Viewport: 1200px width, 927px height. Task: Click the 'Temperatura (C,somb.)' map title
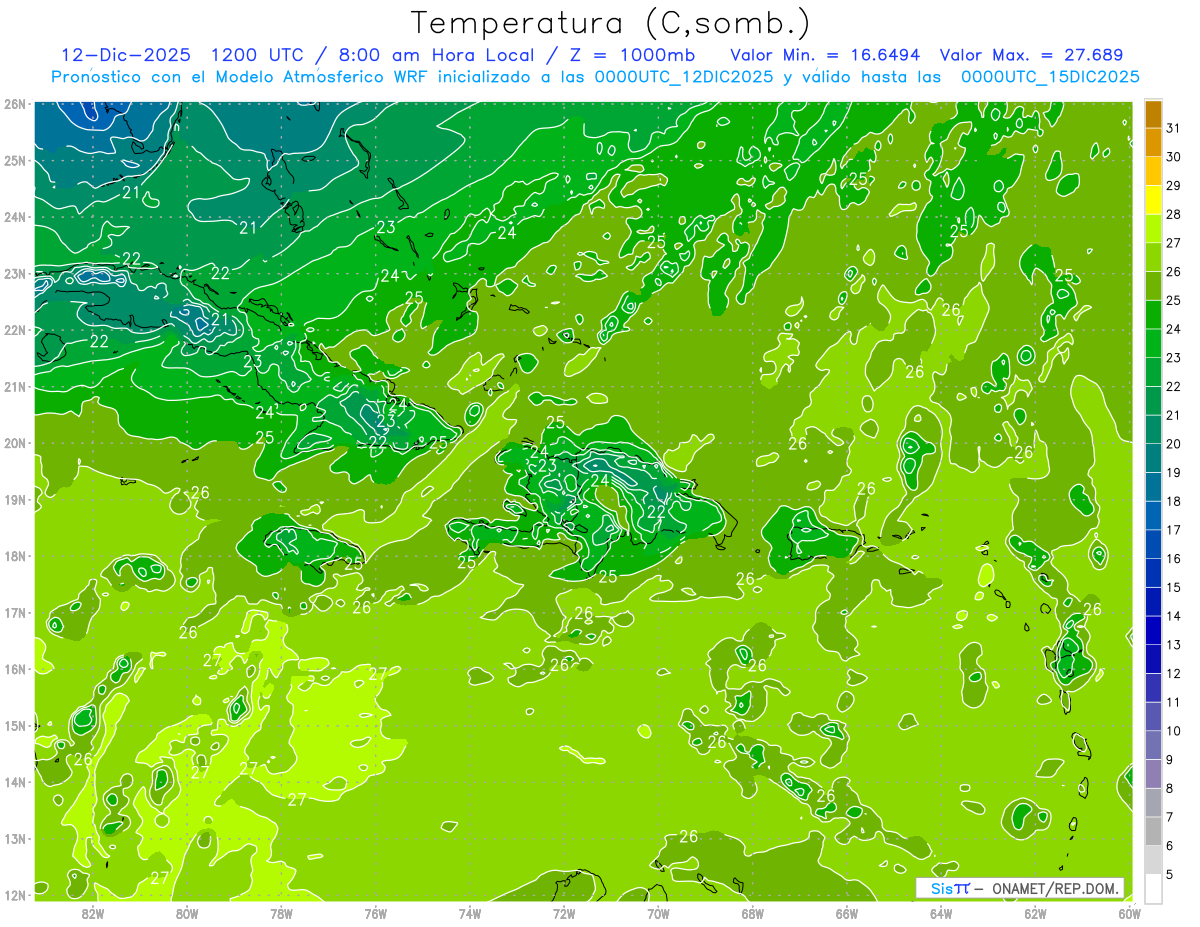pyautogui.click(x=611, y=24)
